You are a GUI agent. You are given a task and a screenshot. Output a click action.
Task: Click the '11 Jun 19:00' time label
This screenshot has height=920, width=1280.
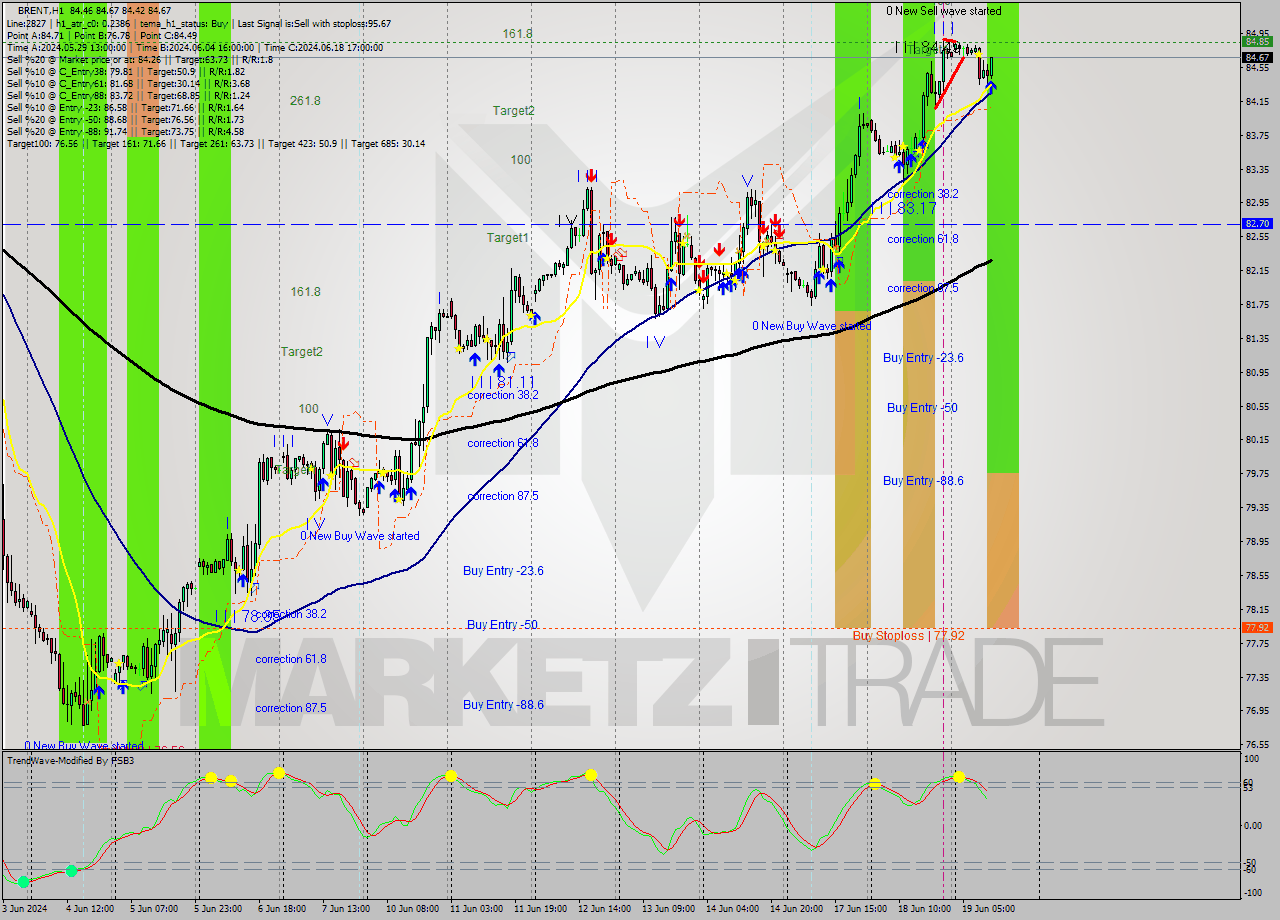(x=541, y=909)
